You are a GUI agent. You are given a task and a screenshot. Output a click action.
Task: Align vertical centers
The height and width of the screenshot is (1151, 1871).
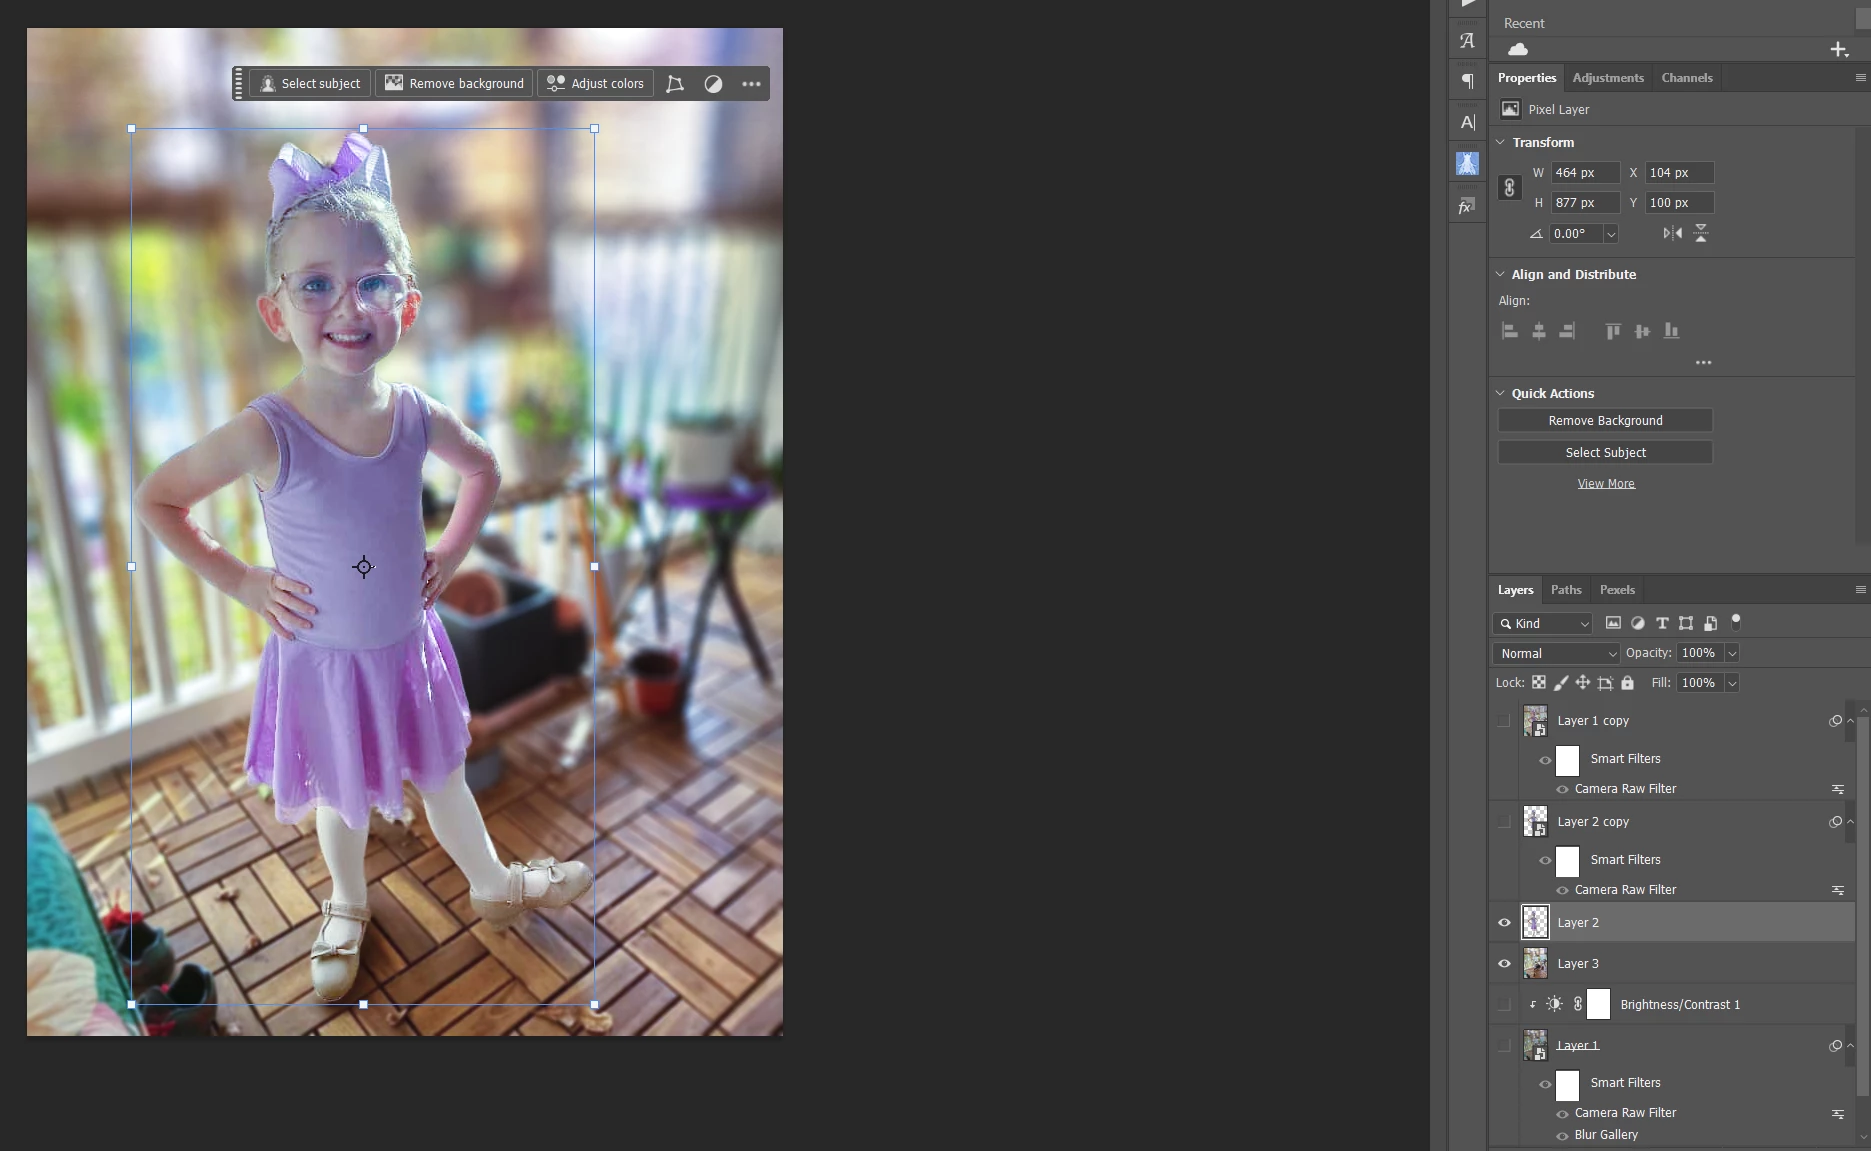(x=1642, y=331)
